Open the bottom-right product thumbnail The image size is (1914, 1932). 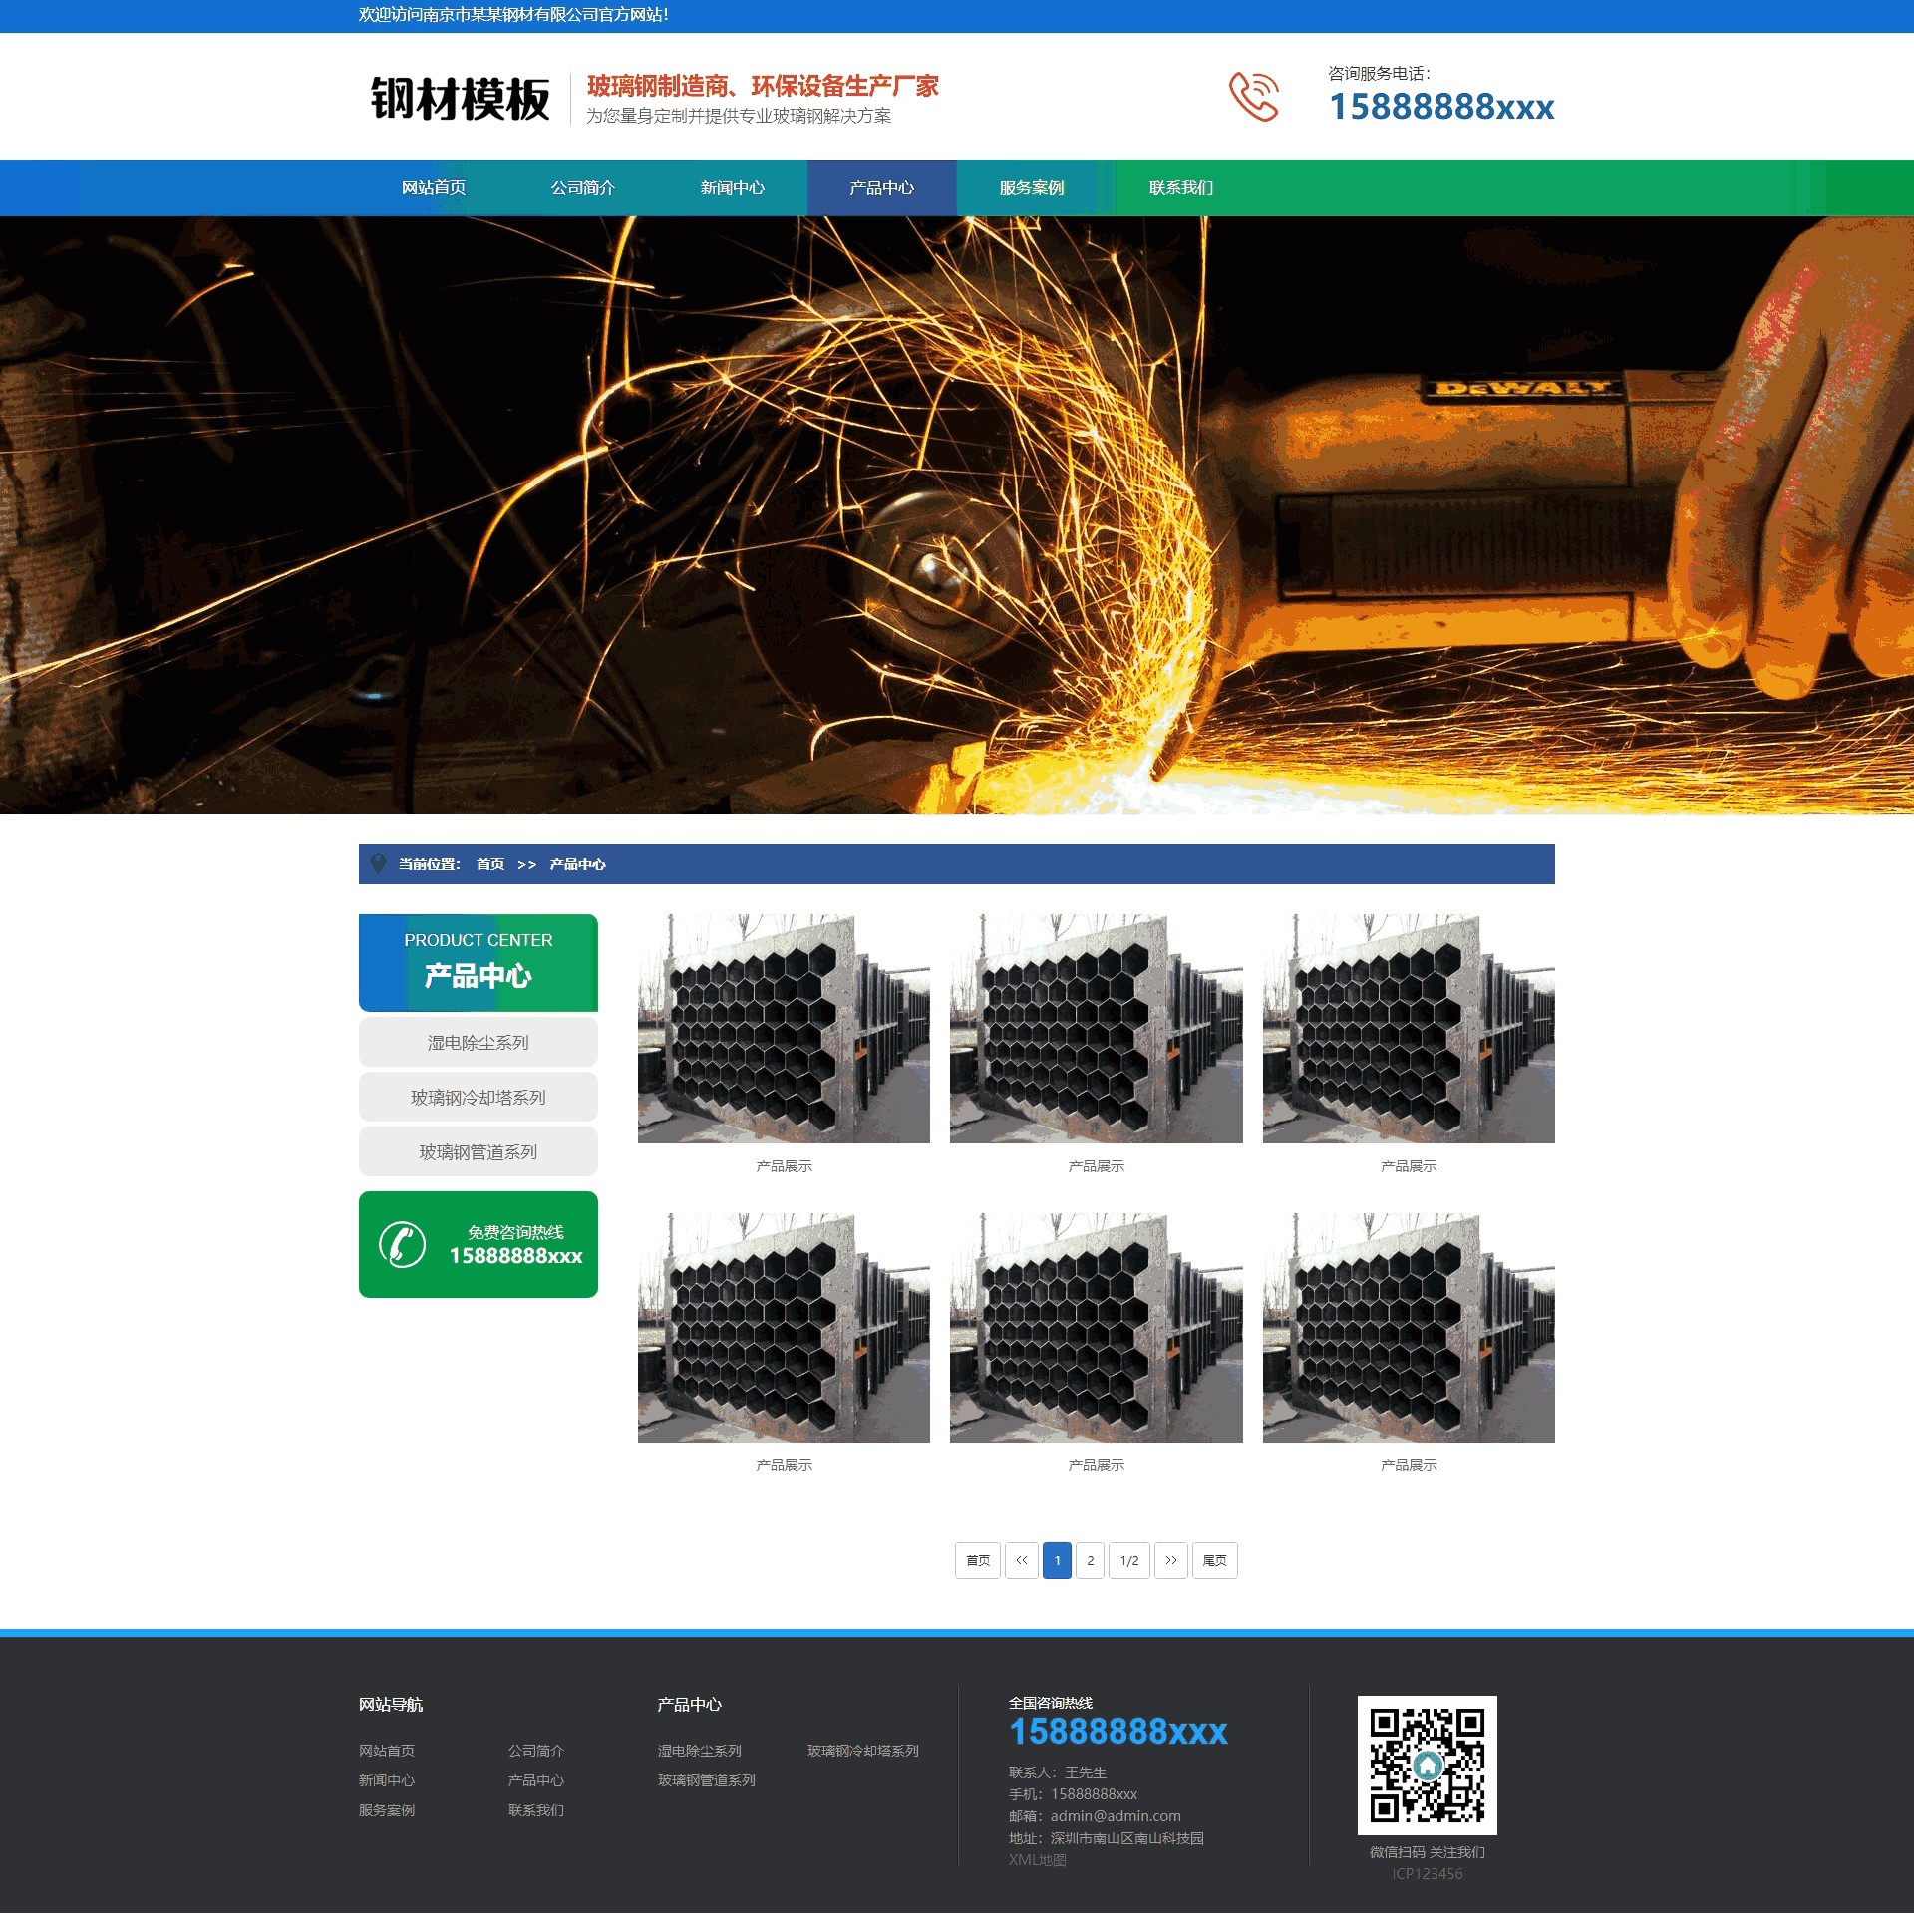point(1408,1327)
